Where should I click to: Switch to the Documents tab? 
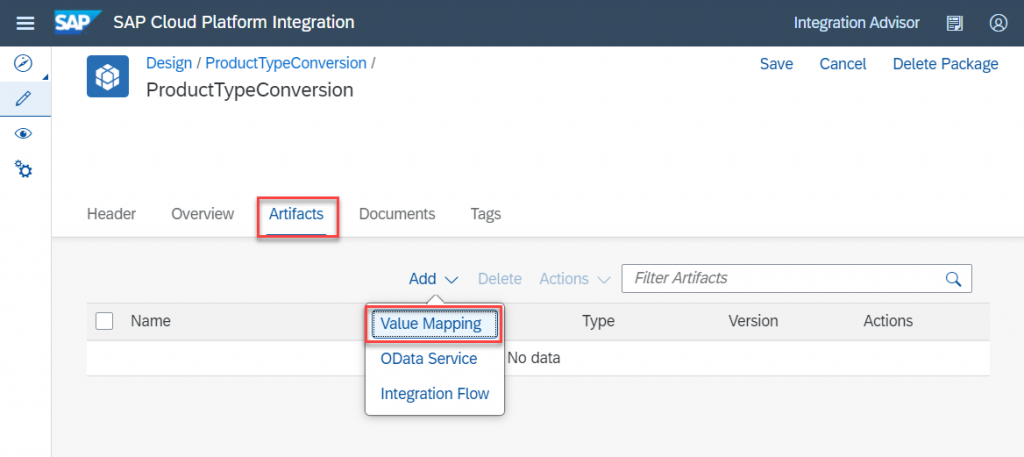[x=397, y=214]
